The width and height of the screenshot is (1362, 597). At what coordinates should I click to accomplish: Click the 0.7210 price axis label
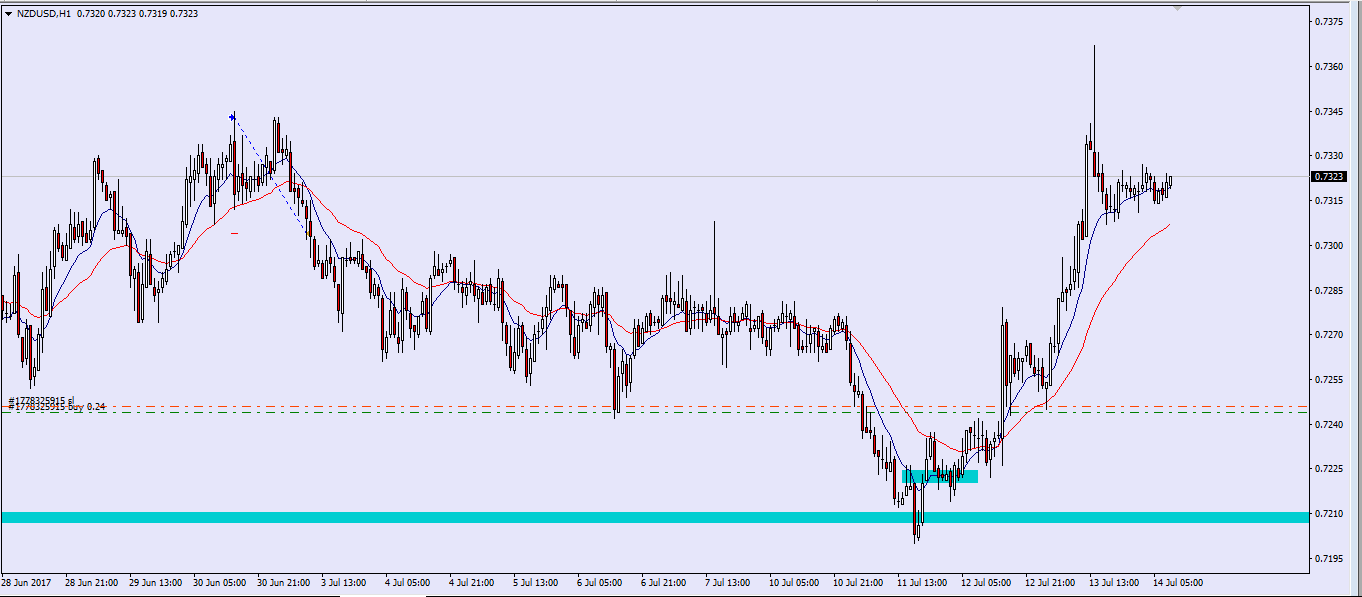pyautogui.click(x=1329, y=514)
